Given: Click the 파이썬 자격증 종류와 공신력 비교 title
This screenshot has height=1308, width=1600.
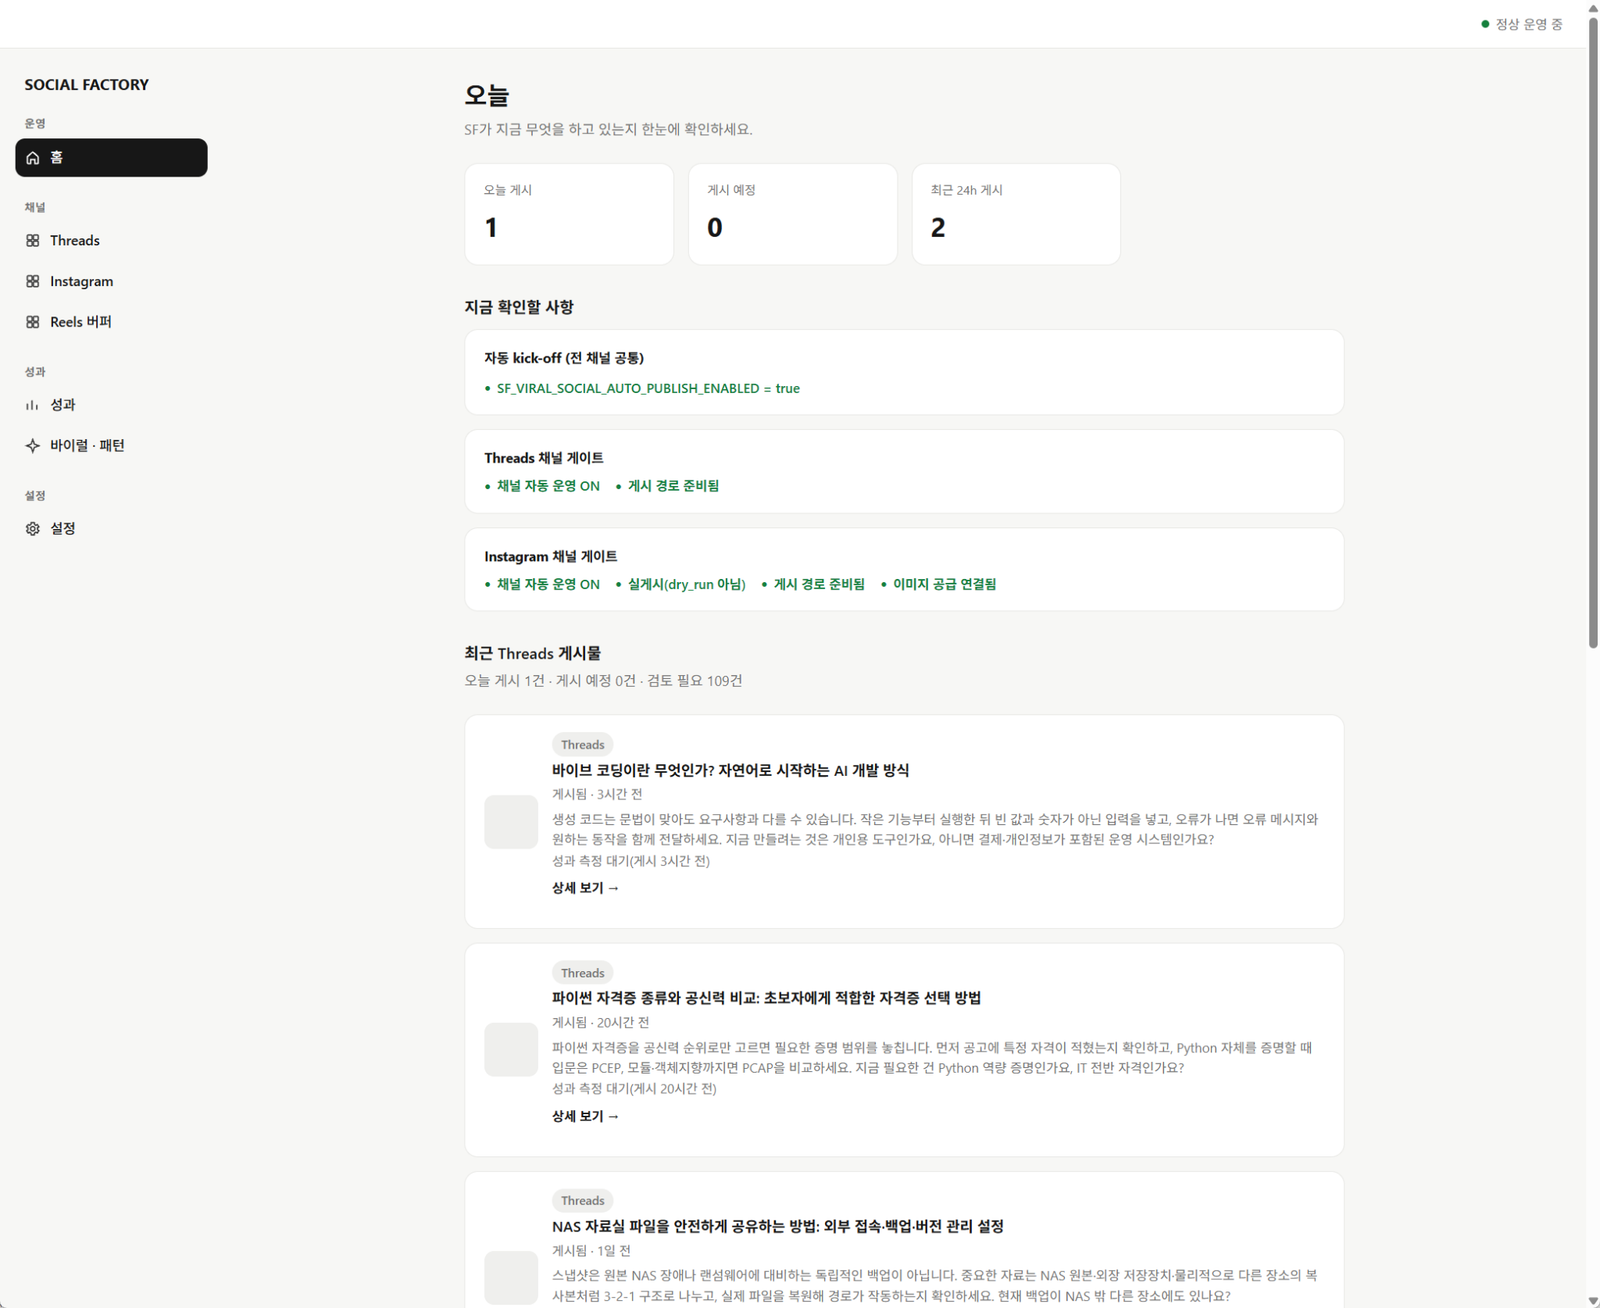Looking at the screenshot, I should click(766, 998).
